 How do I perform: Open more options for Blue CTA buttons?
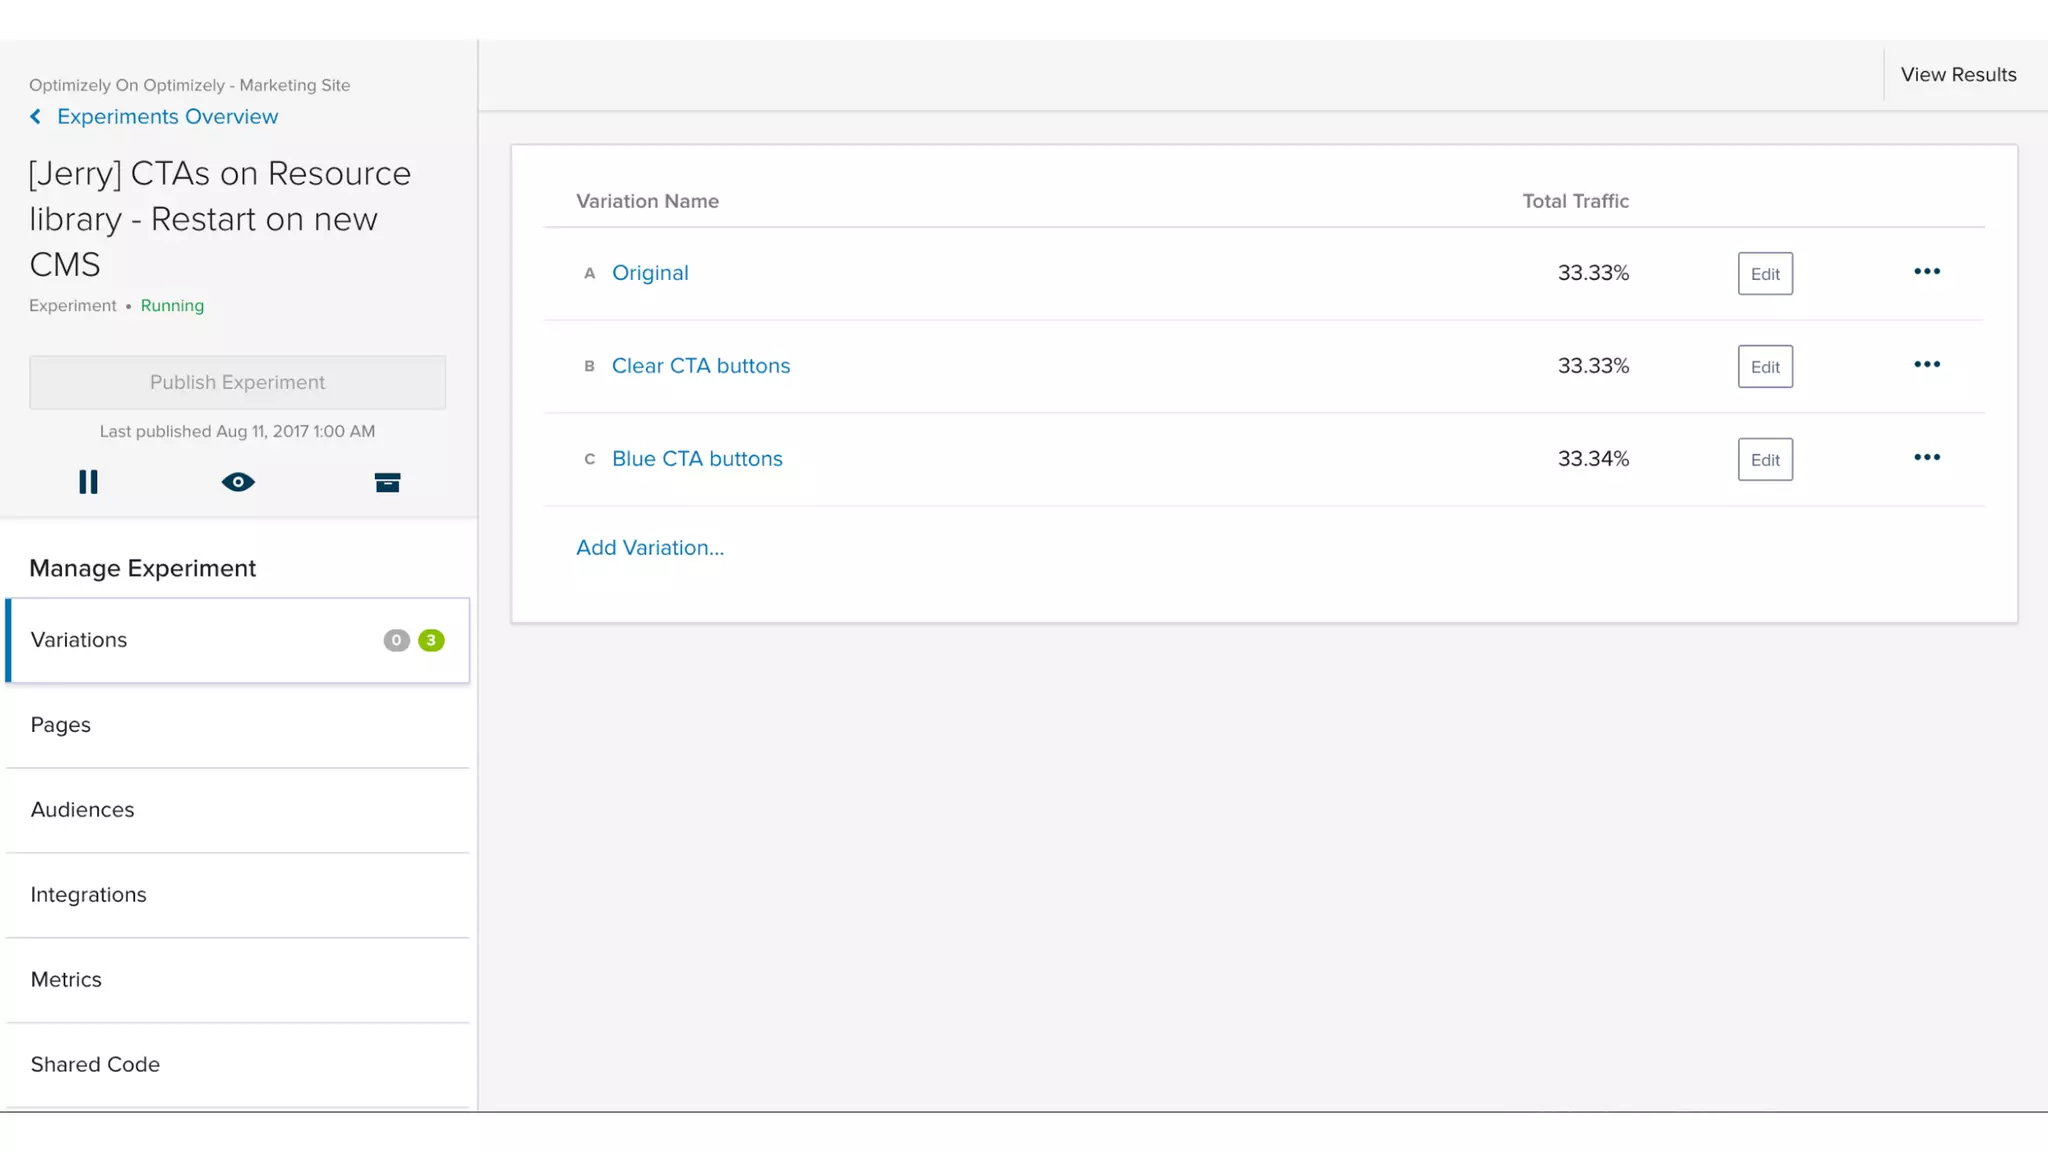(x=1926, y=458)
